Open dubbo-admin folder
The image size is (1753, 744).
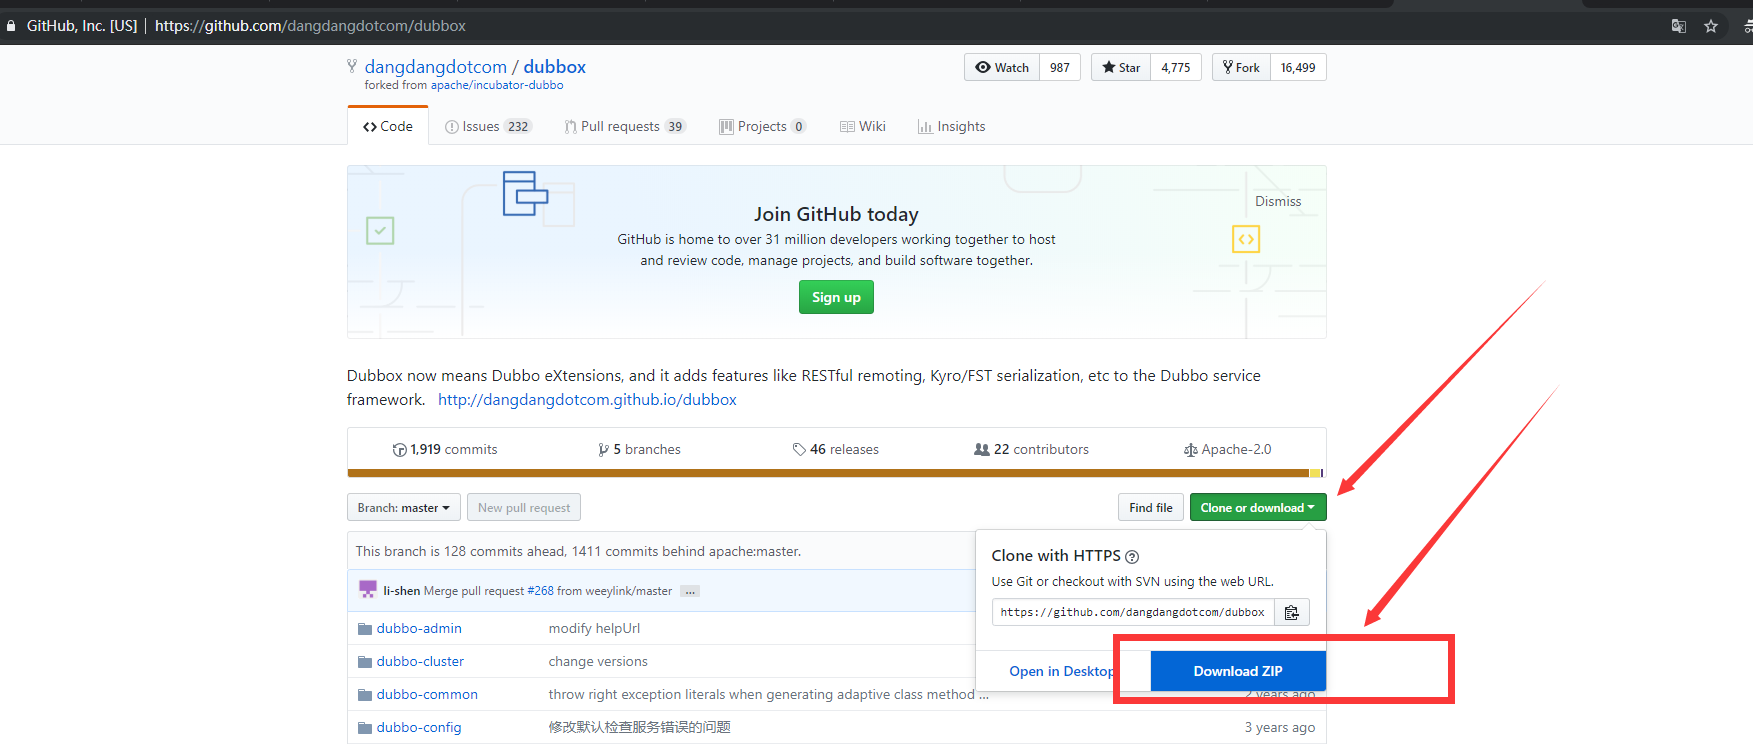point(419,628)
